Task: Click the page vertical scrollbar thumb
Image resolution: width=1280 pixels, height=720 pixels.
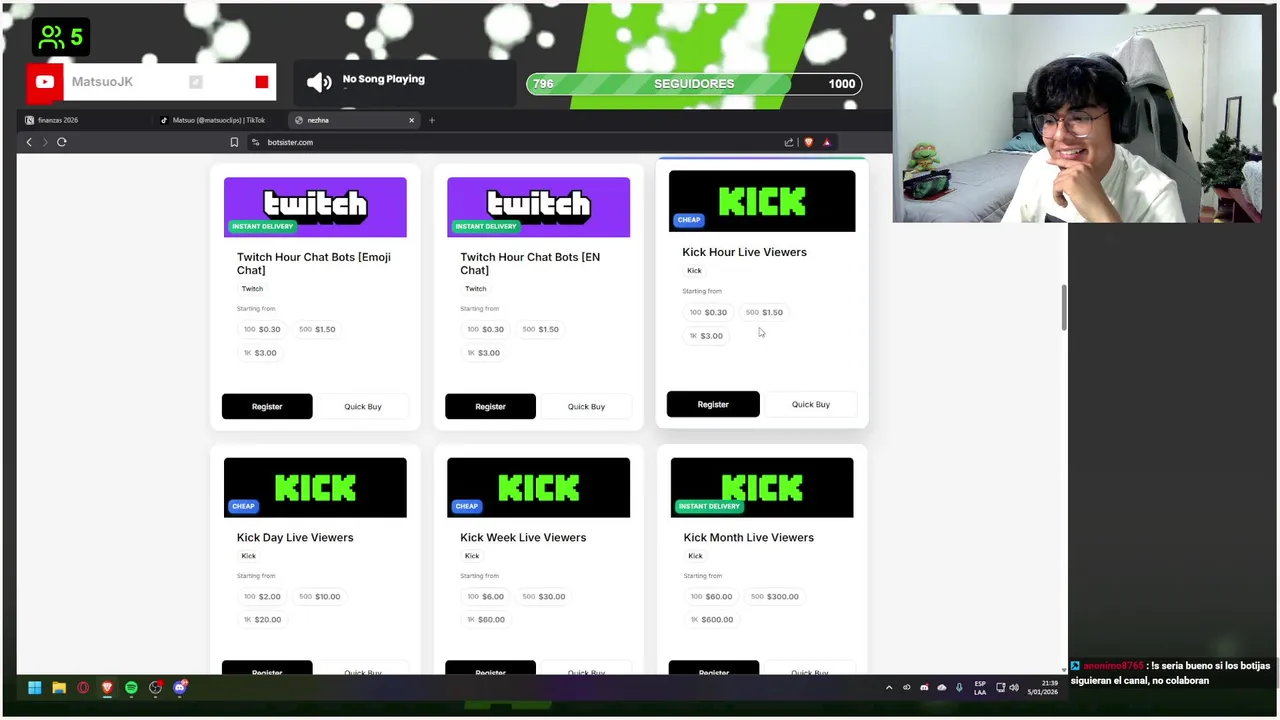Action: pyautogui.click(x=1063, y=308)
